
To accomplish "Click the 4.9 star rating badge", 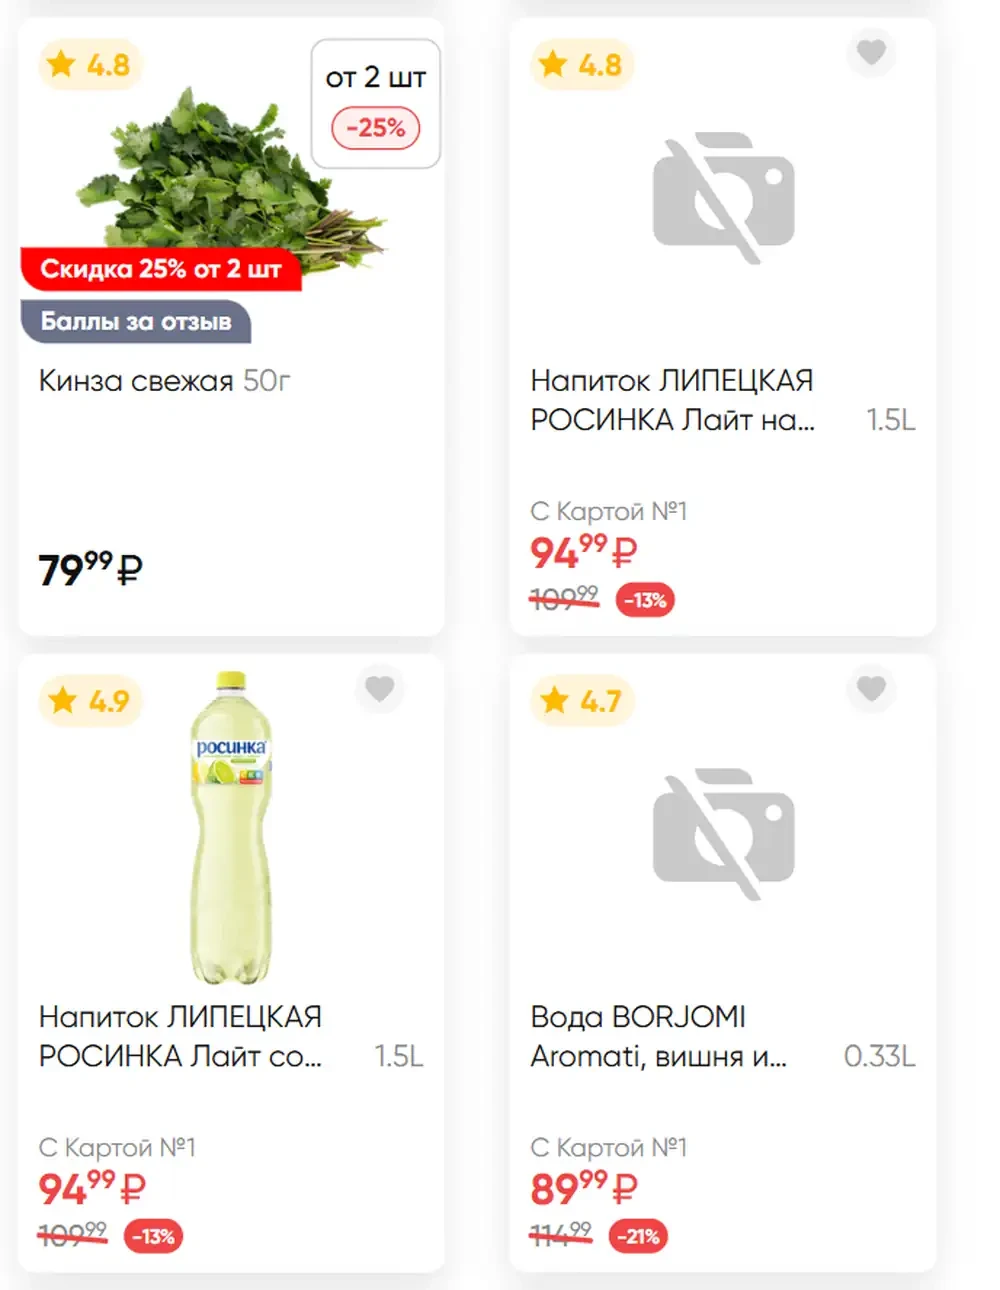I will point(90,701).
